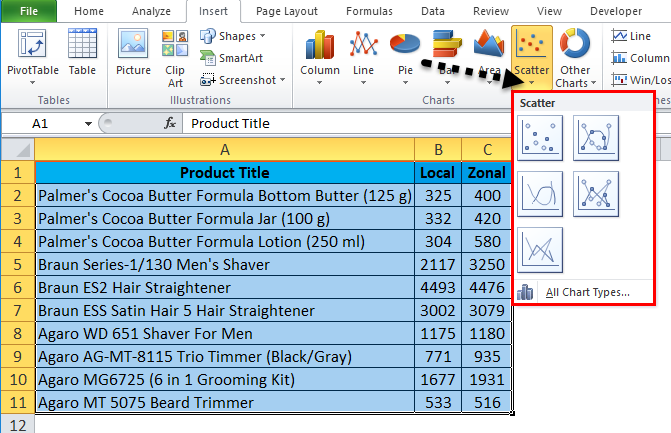Screen dimensions: 671x433
Task: Click the Local header cell
Action: (x=438, y=172)
